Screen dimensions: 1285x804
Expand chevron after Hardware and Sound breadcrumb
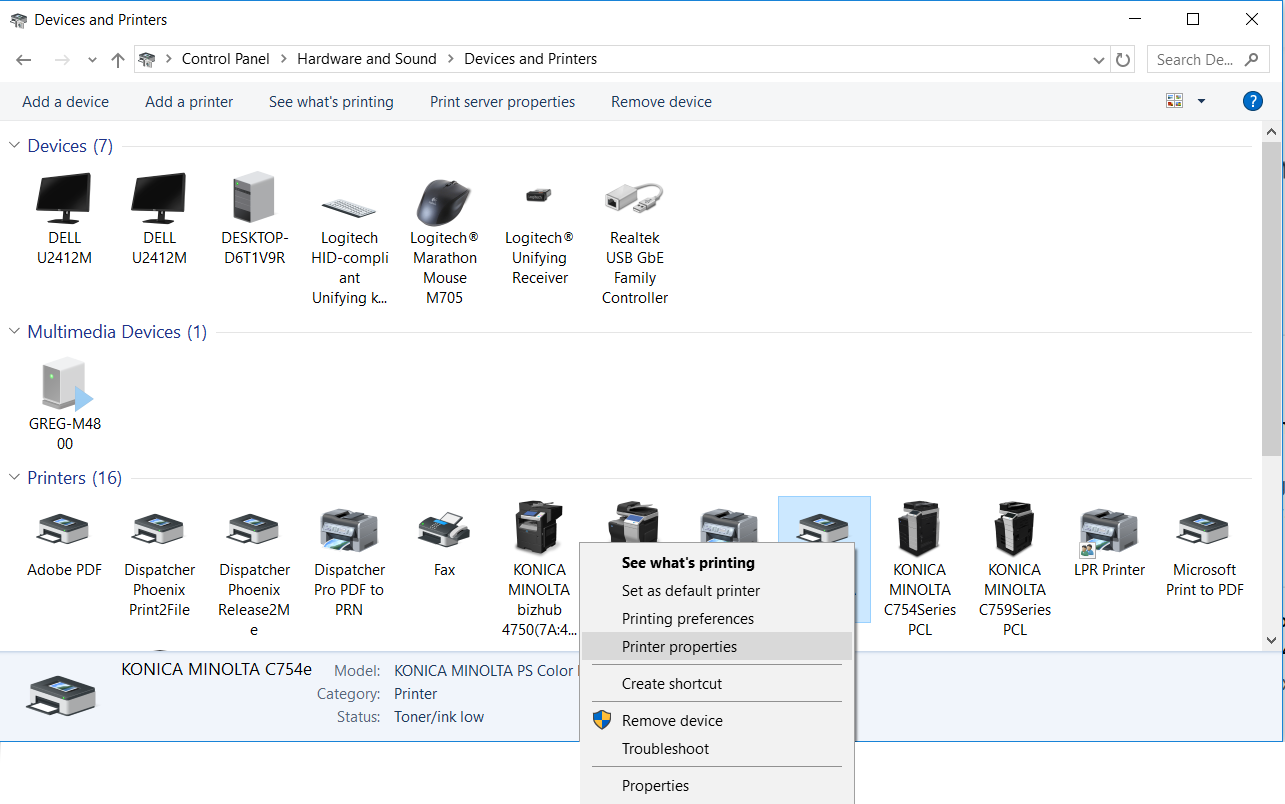click(x=450, y=59)
